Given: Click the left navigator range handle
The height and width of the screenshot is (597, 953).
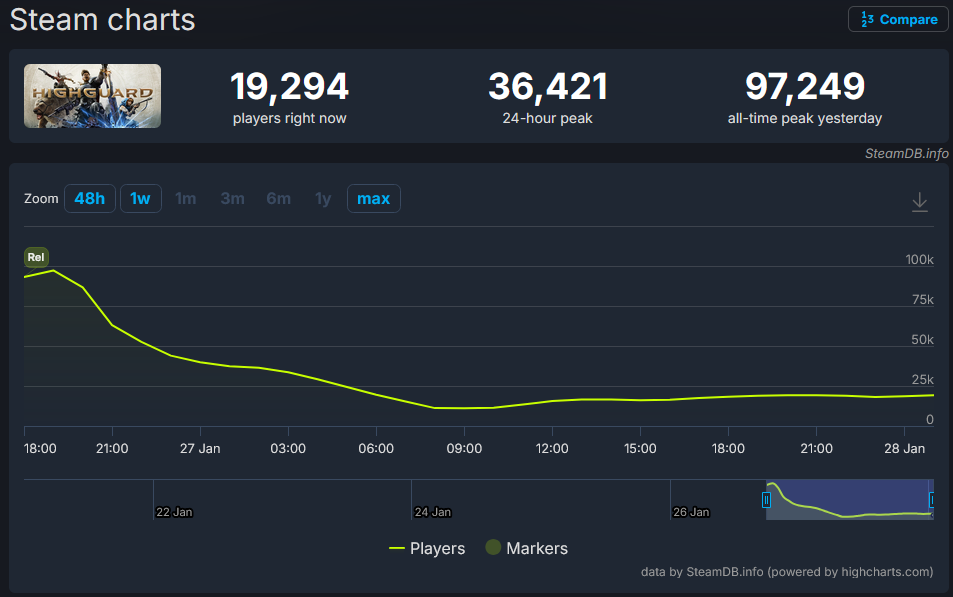Looking at the screenshot, I should [766, 500].
